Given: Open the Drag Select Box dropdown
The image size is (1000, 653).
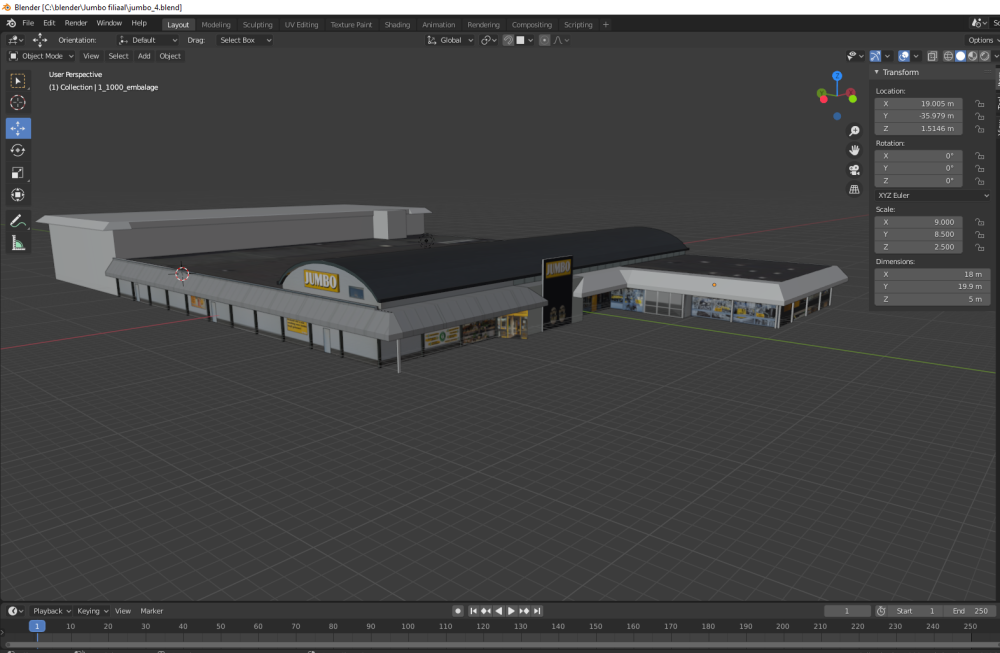Looking at the screenshot, I should (x=245, y=40).
